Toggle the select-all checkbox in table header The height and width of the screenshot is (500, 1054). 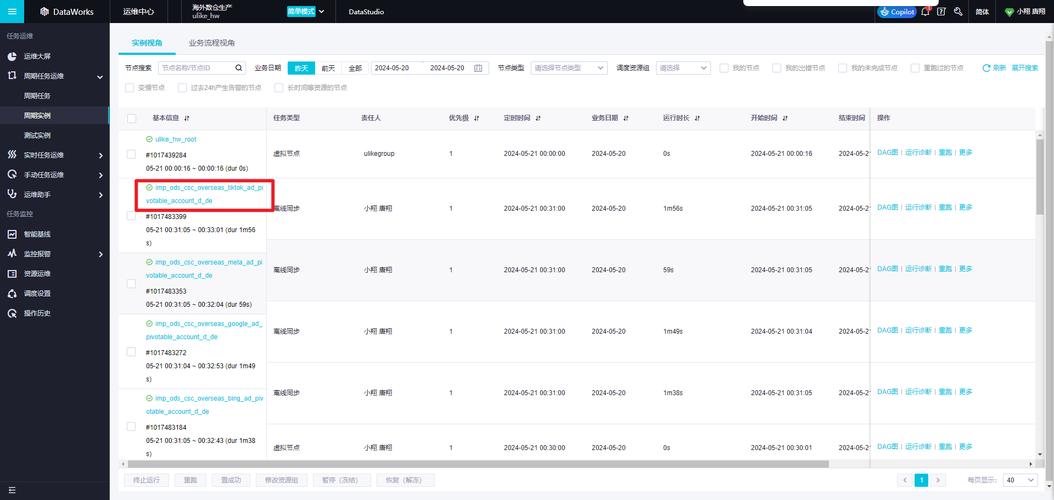tap(131, 118)
